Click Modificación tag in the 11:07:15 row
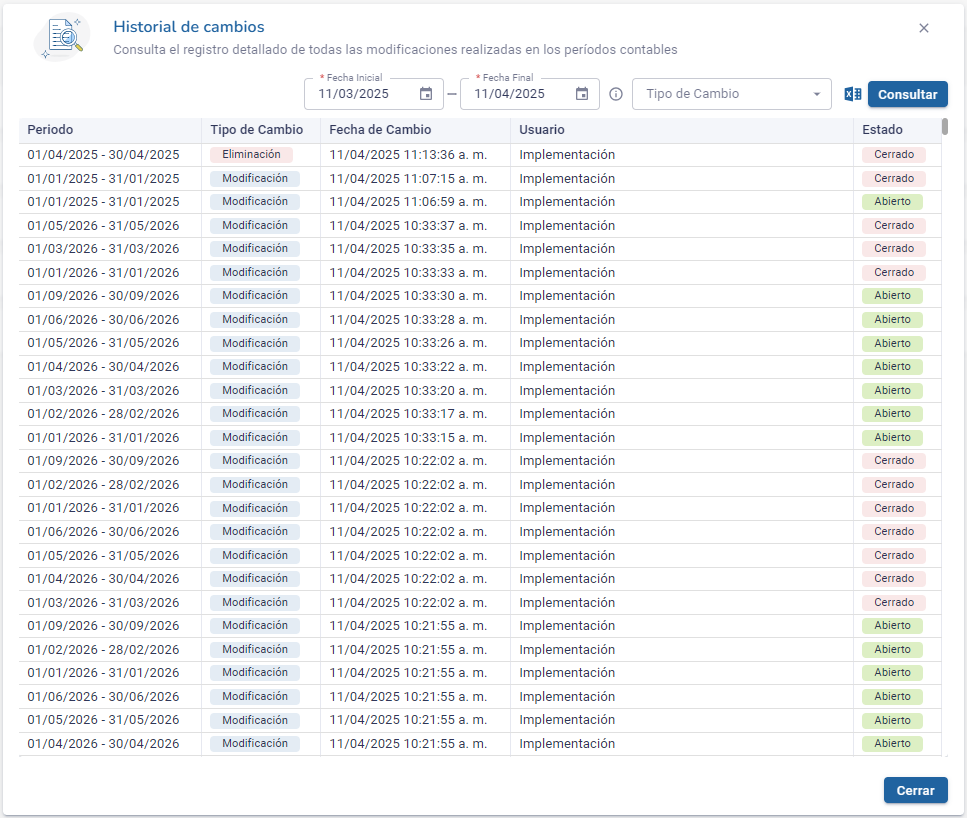The height and width of the screenshot is (818, 967). (255, 178)
